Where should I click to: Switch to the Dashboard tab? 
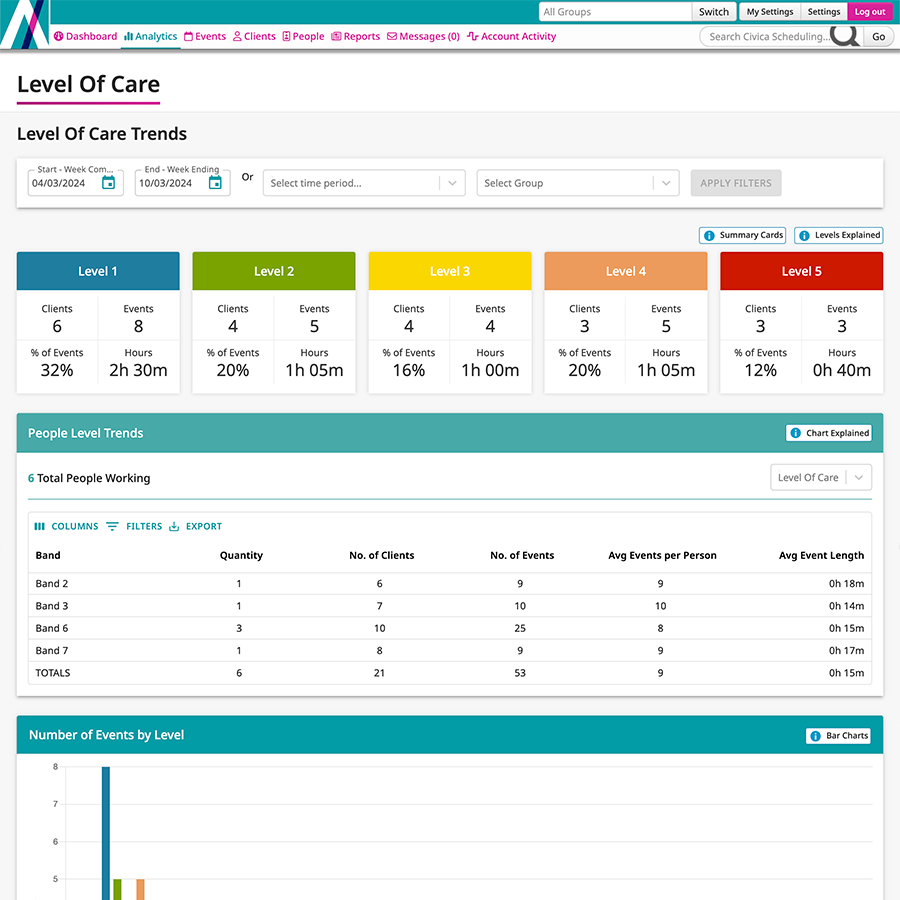[85, 36]
